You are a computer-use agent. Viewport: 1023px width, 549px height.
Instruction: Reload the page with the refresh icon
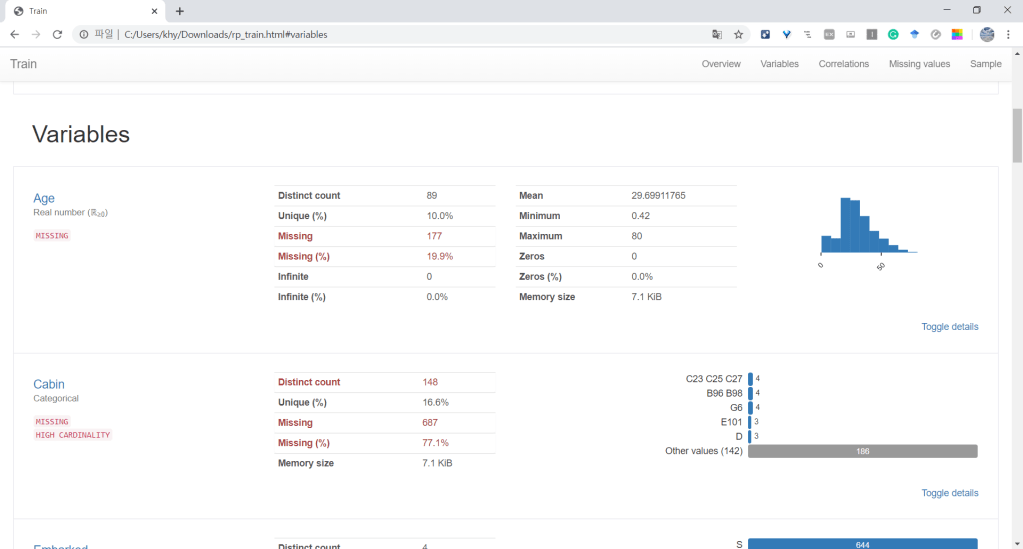click(x=57, y=34)
